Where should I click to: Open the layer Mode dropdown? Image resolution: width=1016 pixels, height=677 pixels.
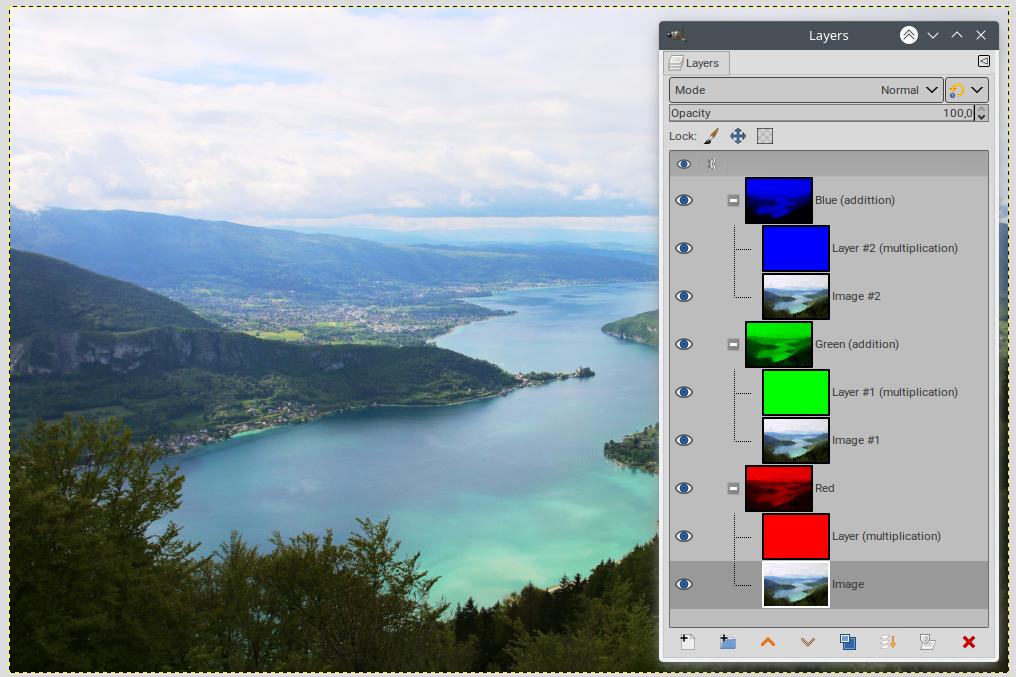tap(806, 90)
